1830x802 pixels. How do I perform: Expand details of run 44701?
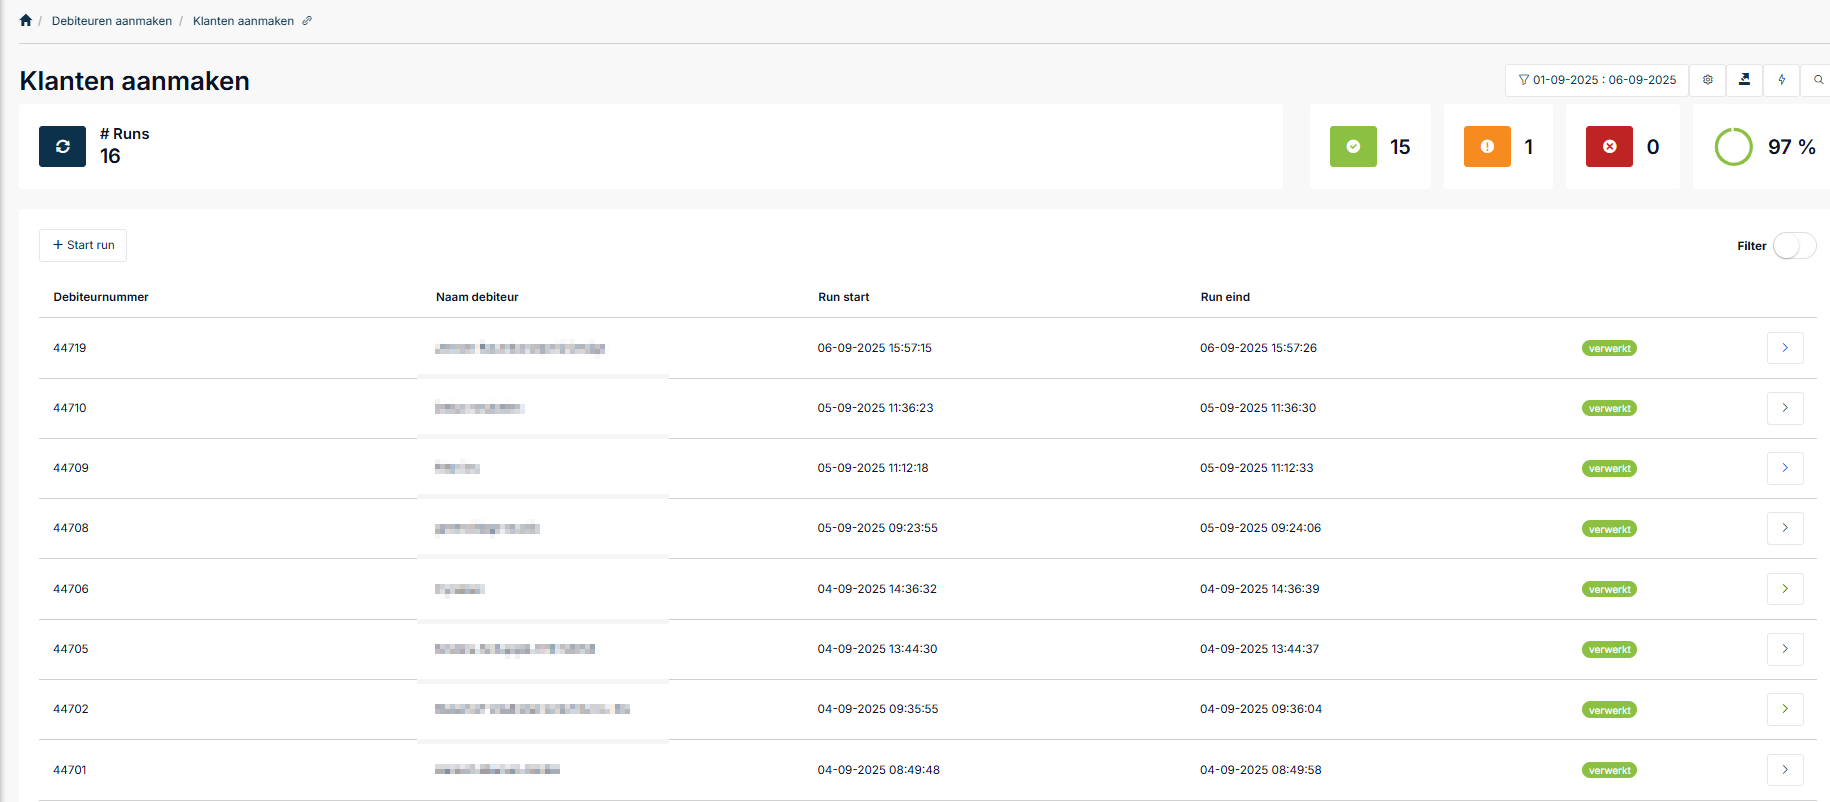pyautogui.click(x=1785, y=770)
